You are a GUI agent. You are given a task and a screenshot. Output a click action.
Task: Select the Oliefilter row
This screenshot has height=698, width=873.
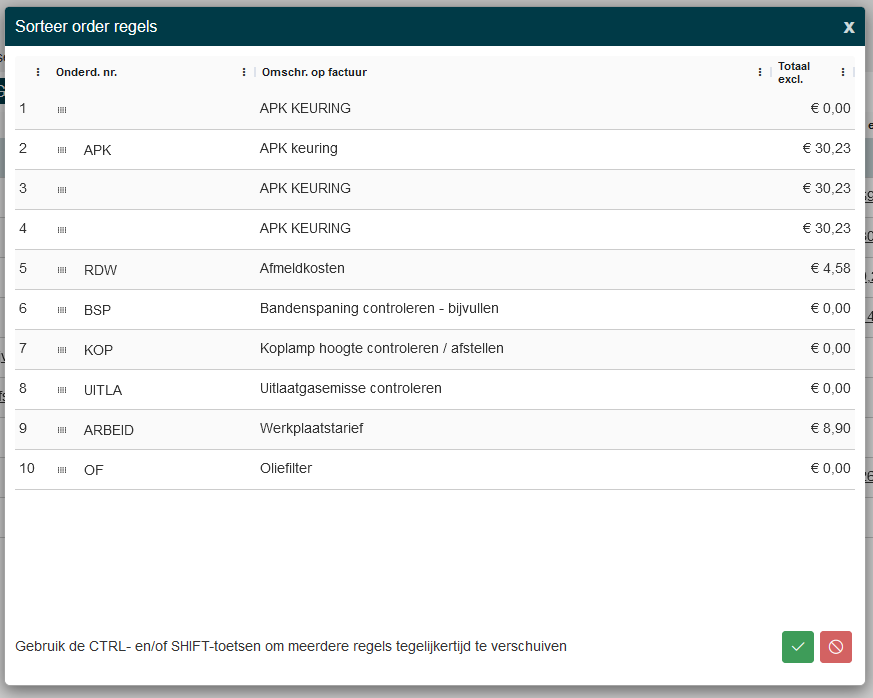[x=286, y=469]
